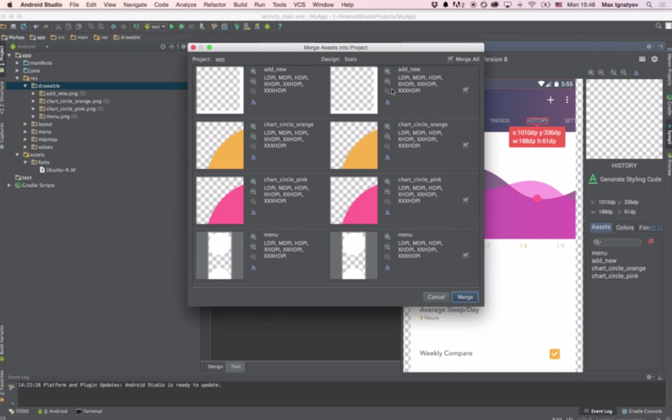Viewport: 672px width, 420px height.
Task: Open the Help question mark toolbar icon
Action: tap(280, 27)
